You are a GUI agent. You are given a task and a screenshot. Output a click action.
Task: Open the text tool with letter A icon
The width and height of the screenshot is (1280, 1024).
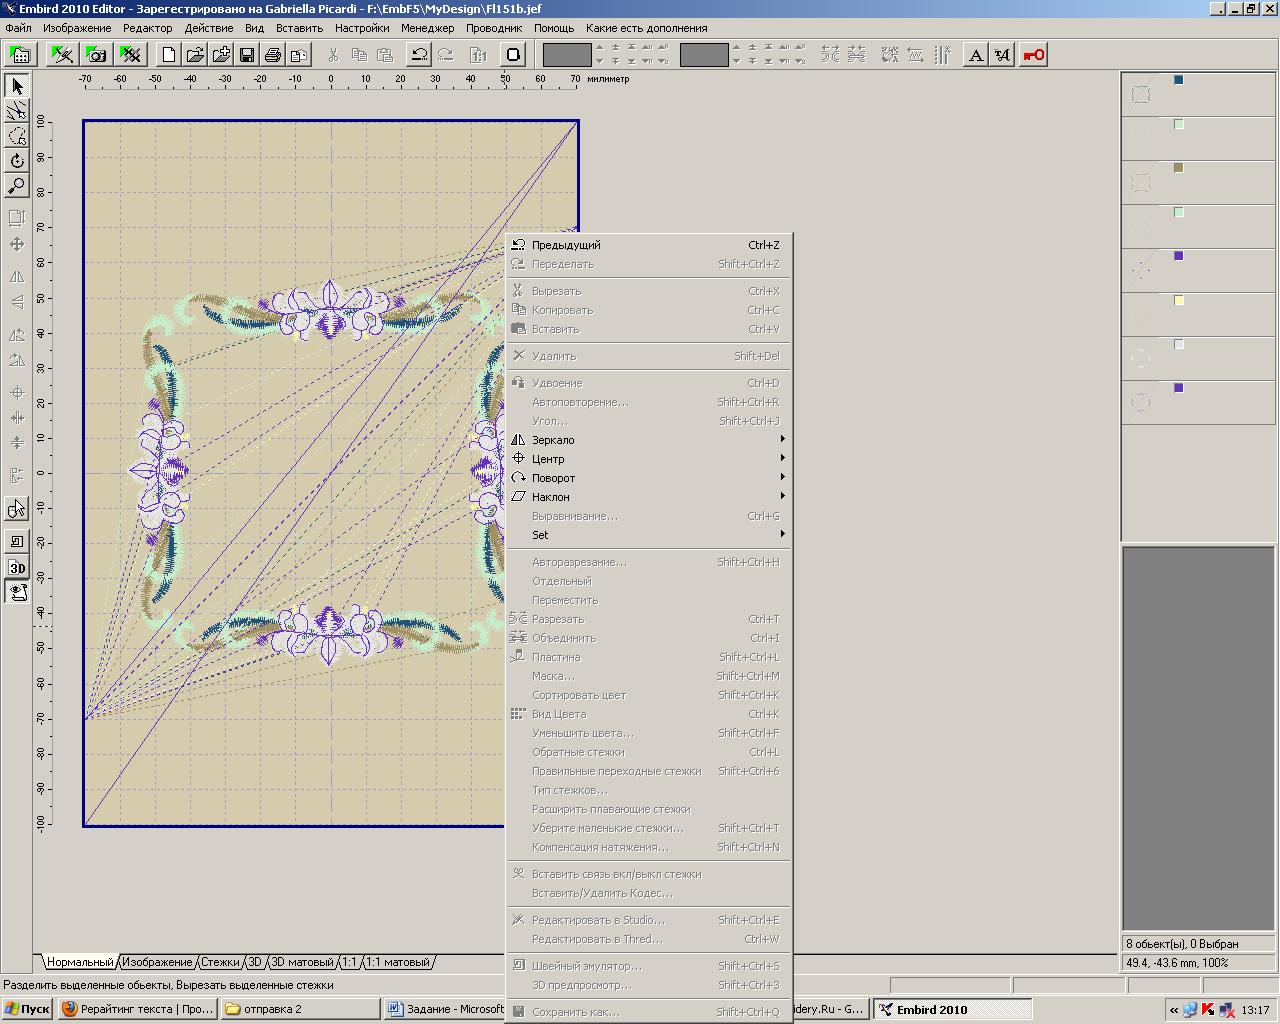(976, 54)
